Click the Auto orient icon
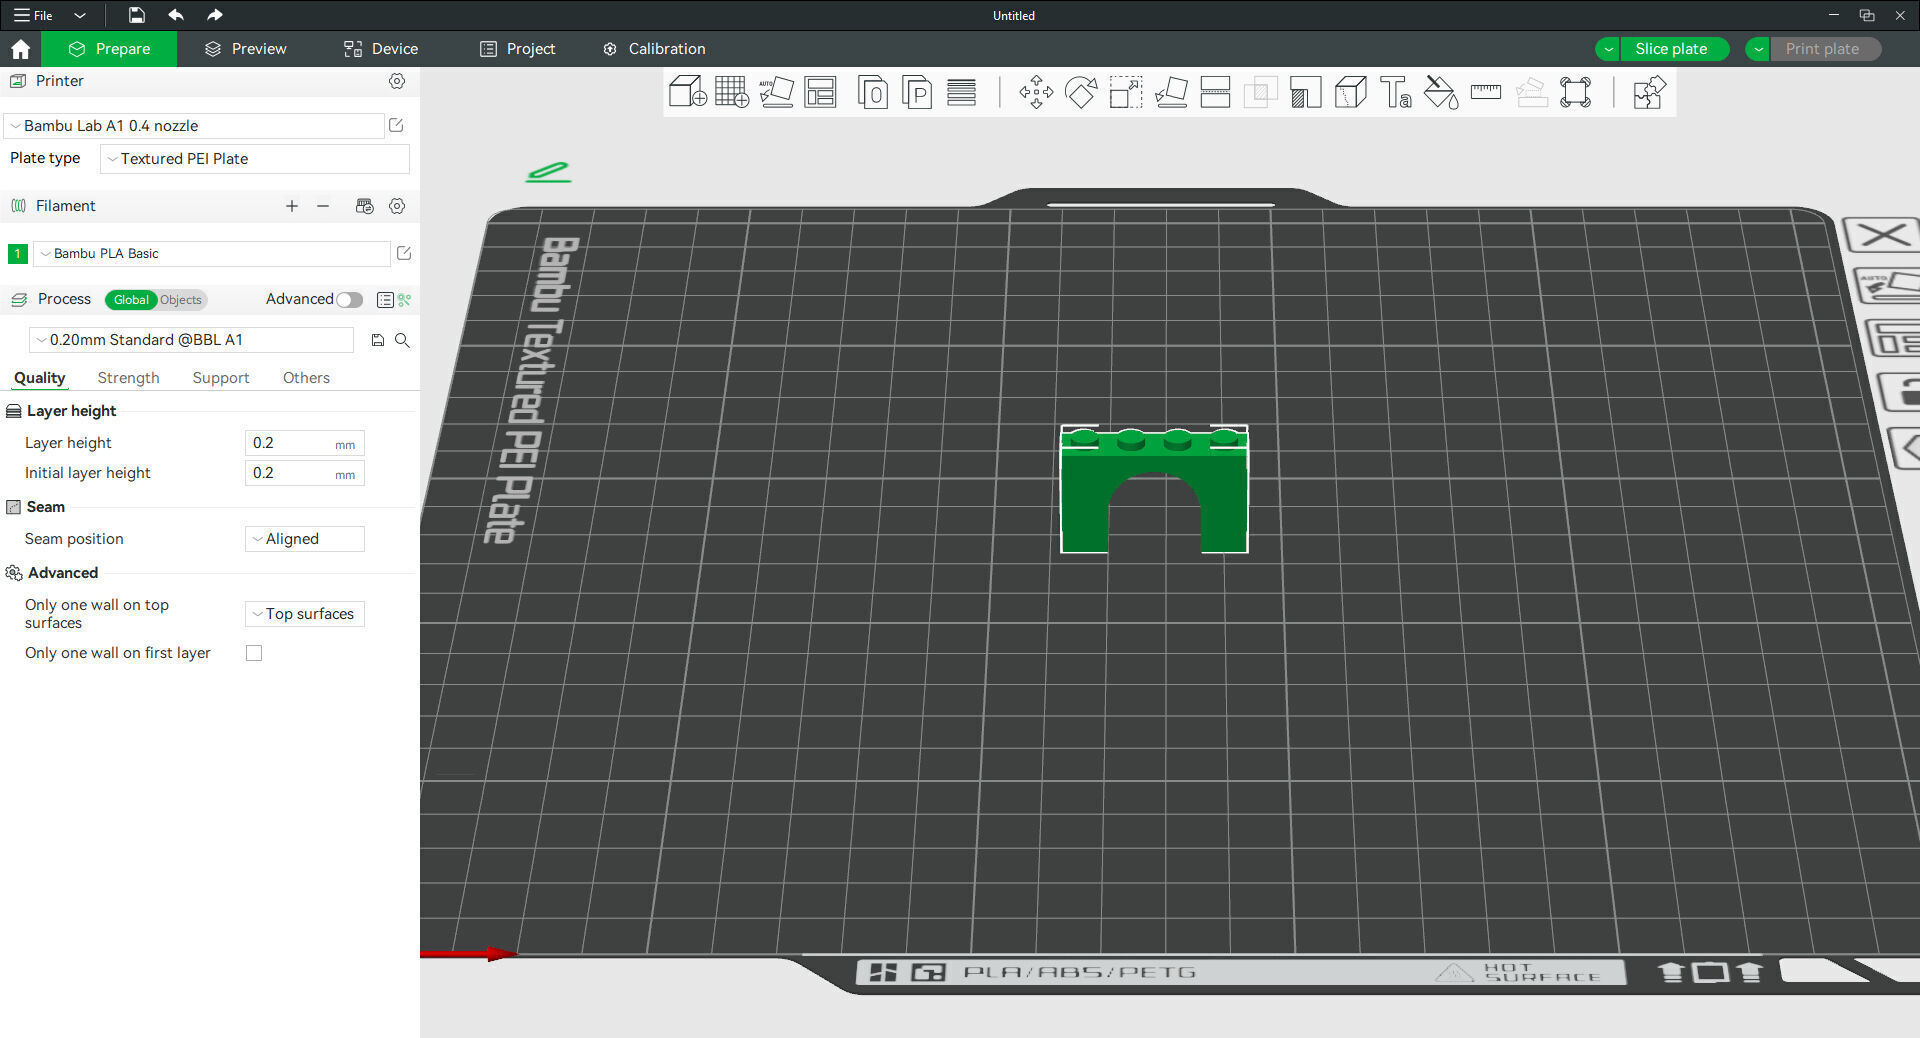1920x1038 pixels. (776, 92)
